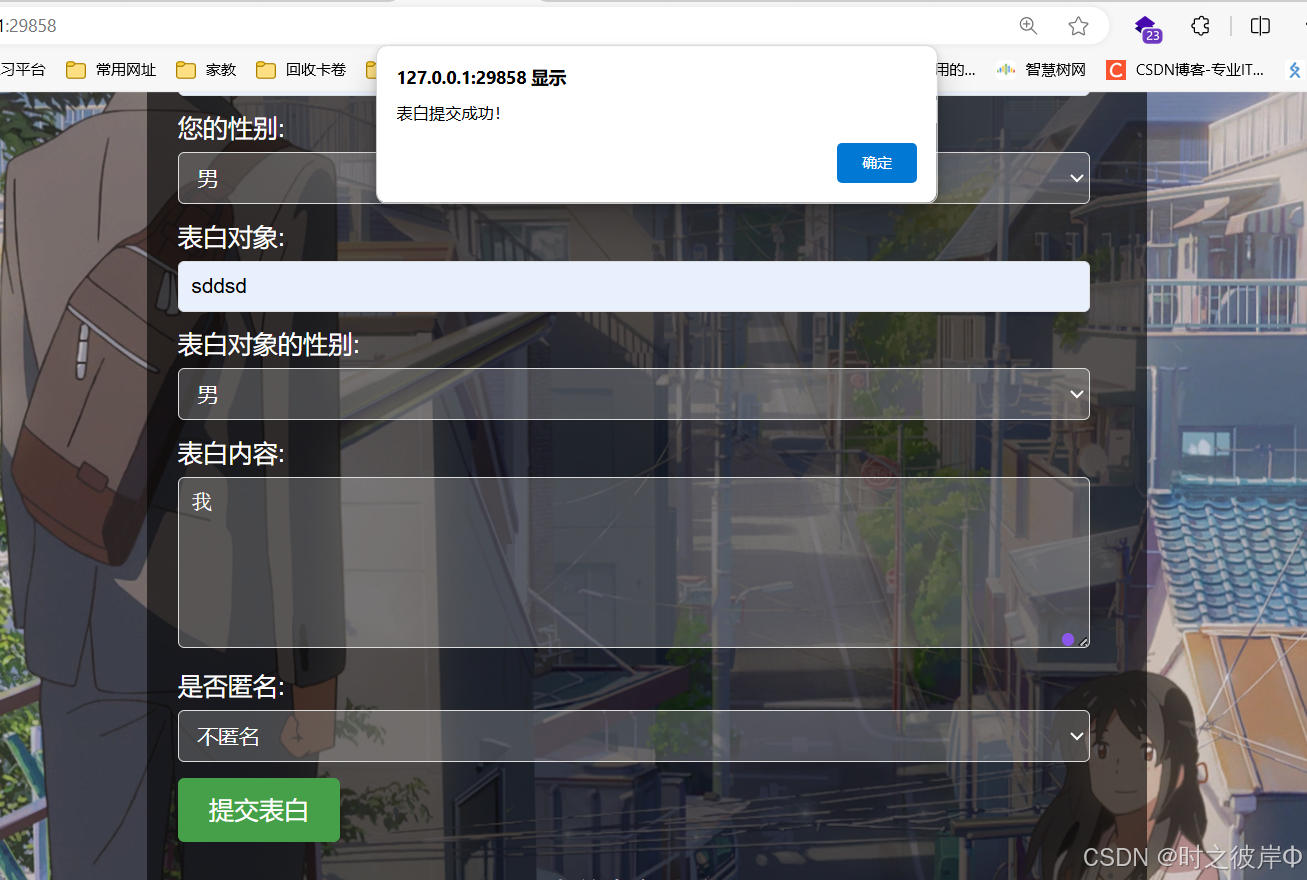Click the 表白对象 input containing sddsd
The height and width of the screenshot is (880, 1307).
(x=634, y=286)
